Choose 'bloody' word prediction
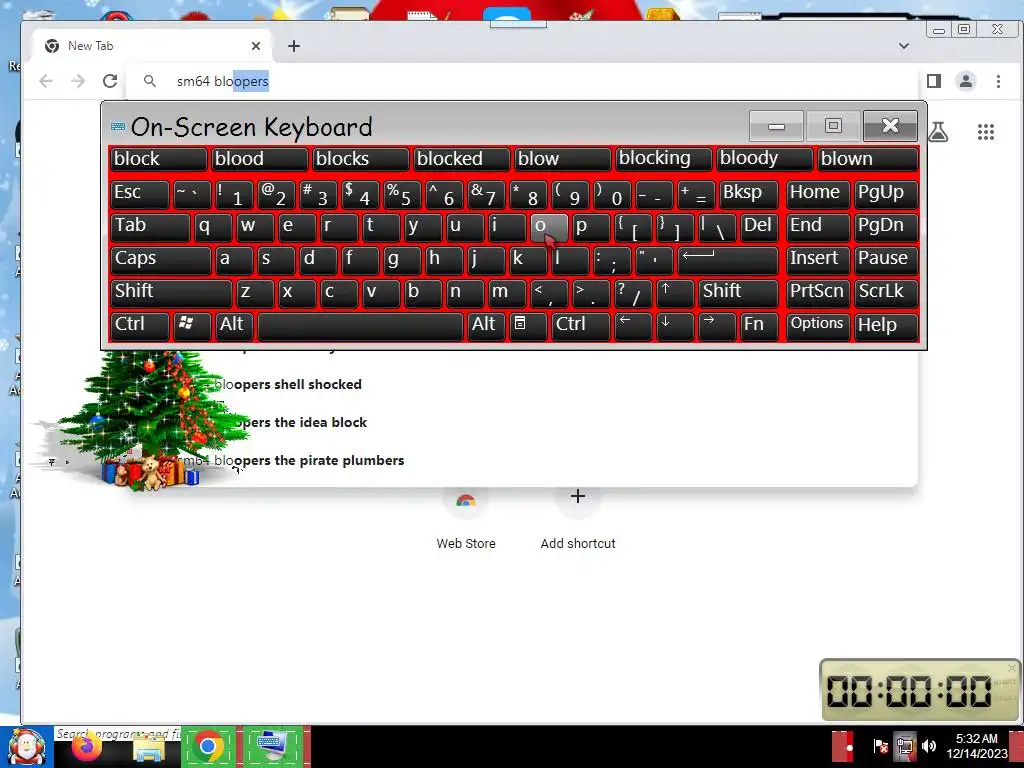This screenshot has width=1024, height=768. point(764,159)
